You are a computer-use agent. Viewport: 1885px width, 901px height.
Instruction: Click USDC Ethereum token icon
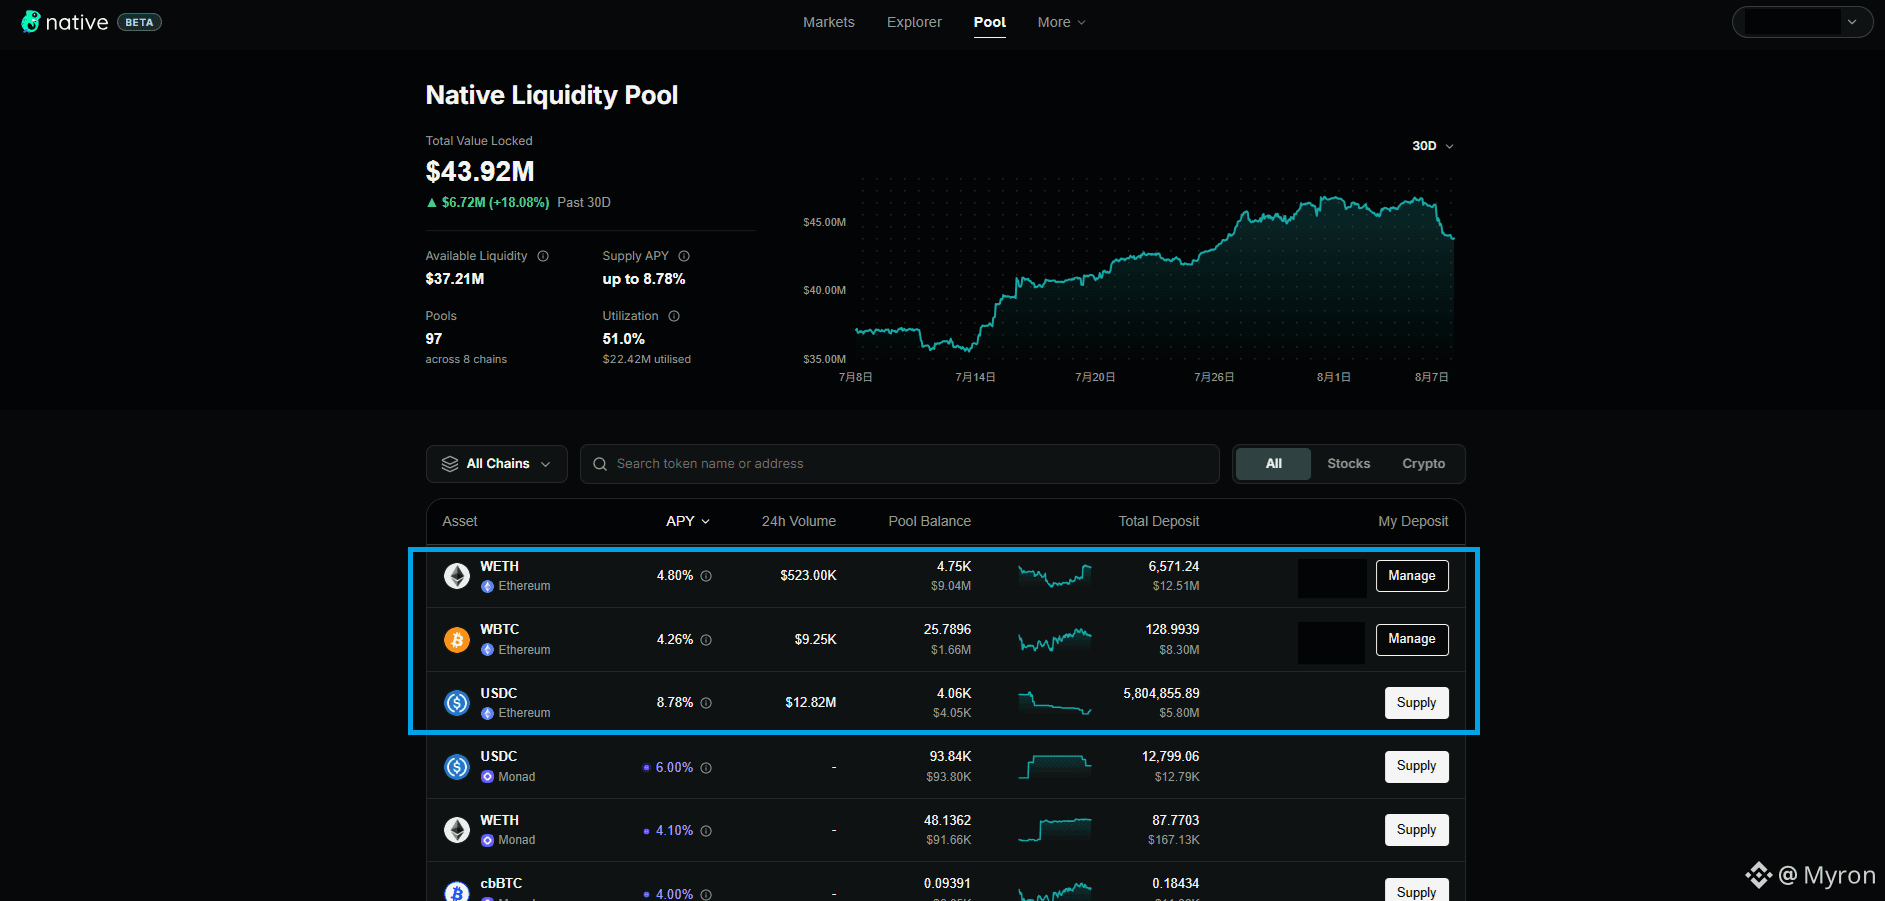point(457,703)
